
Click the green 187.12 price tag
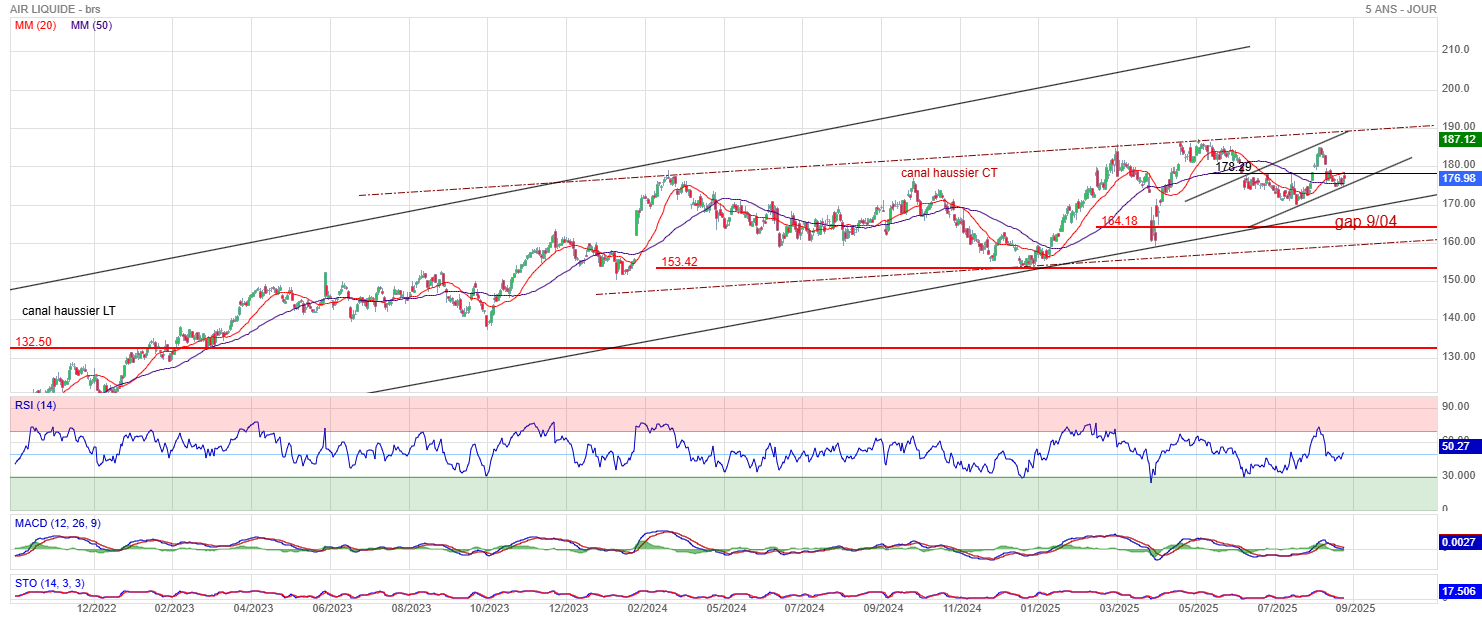pos(1457,139)
